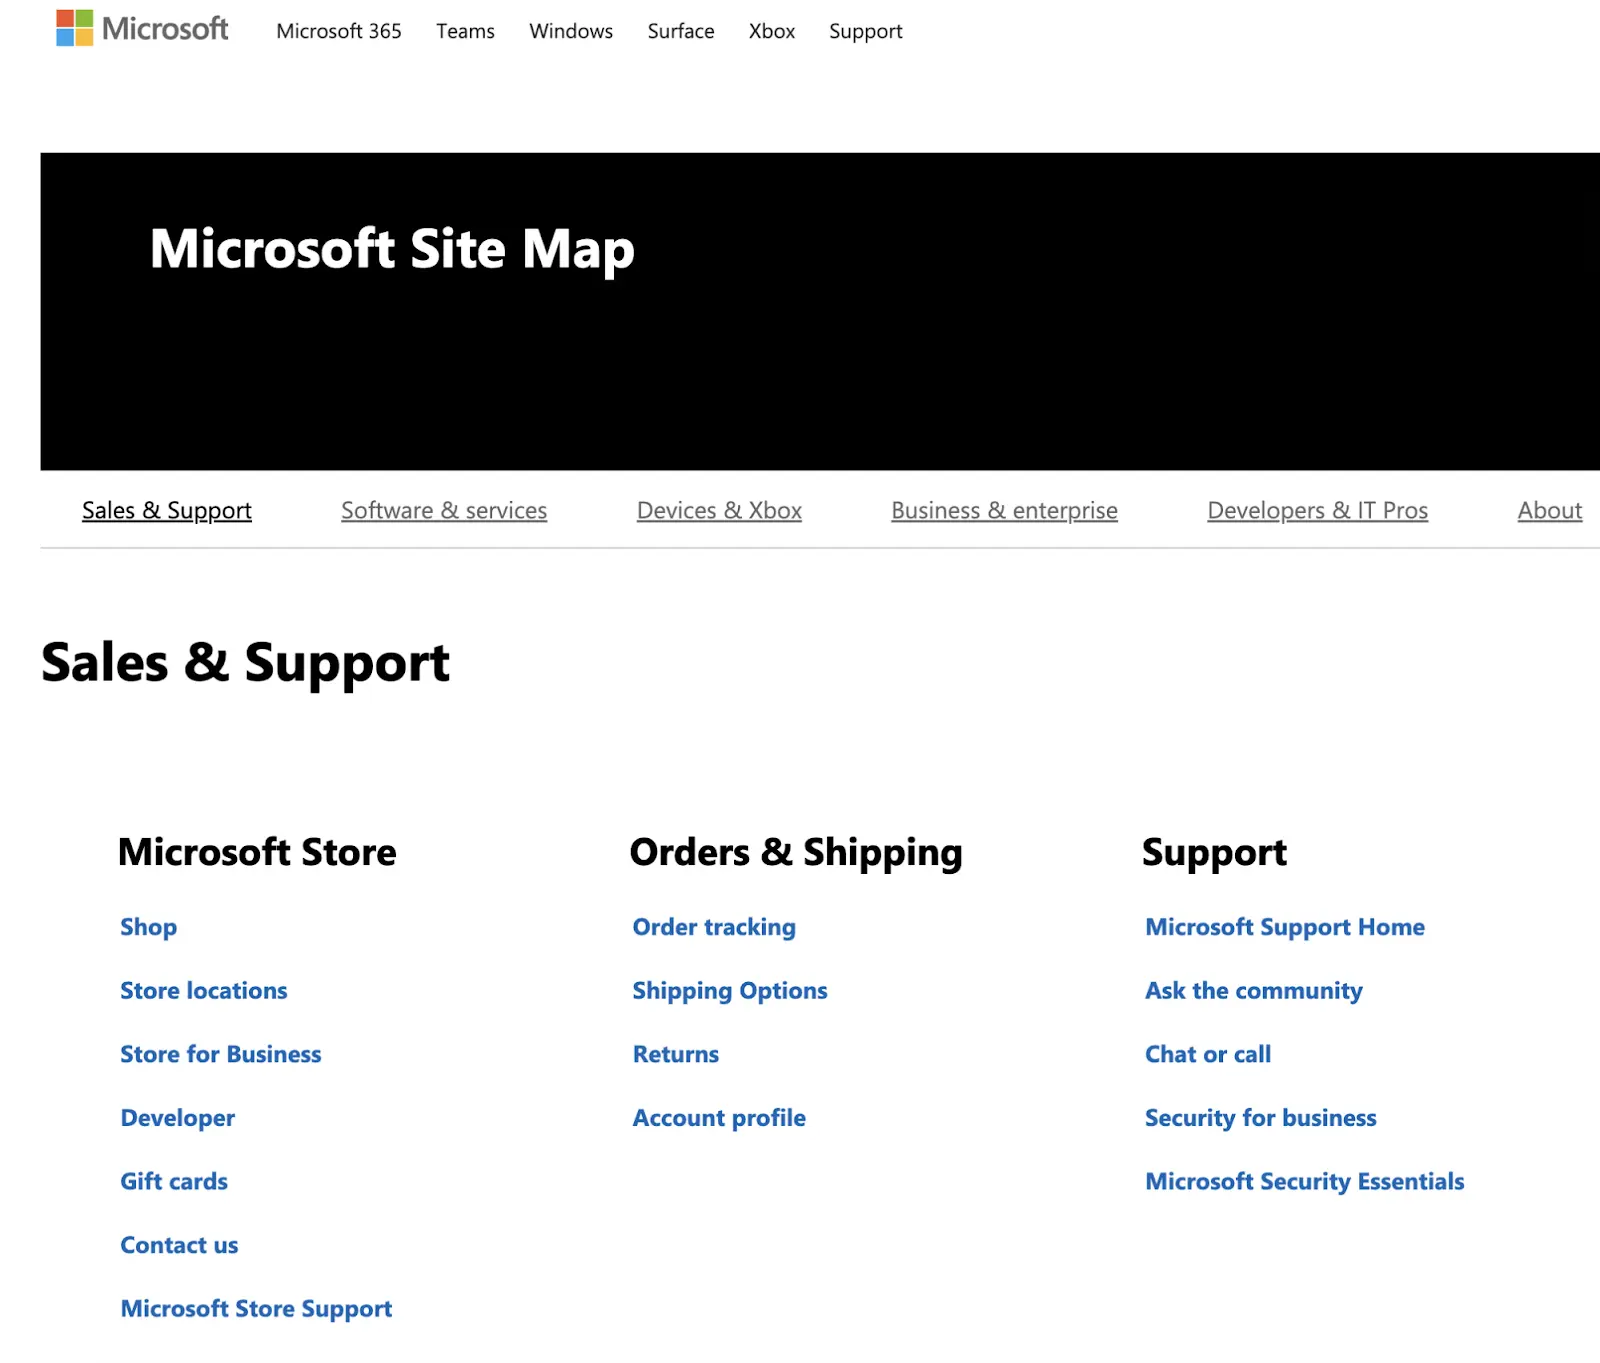Open the Shop link
This screenshot has width=1600, height=1363.
148,927
